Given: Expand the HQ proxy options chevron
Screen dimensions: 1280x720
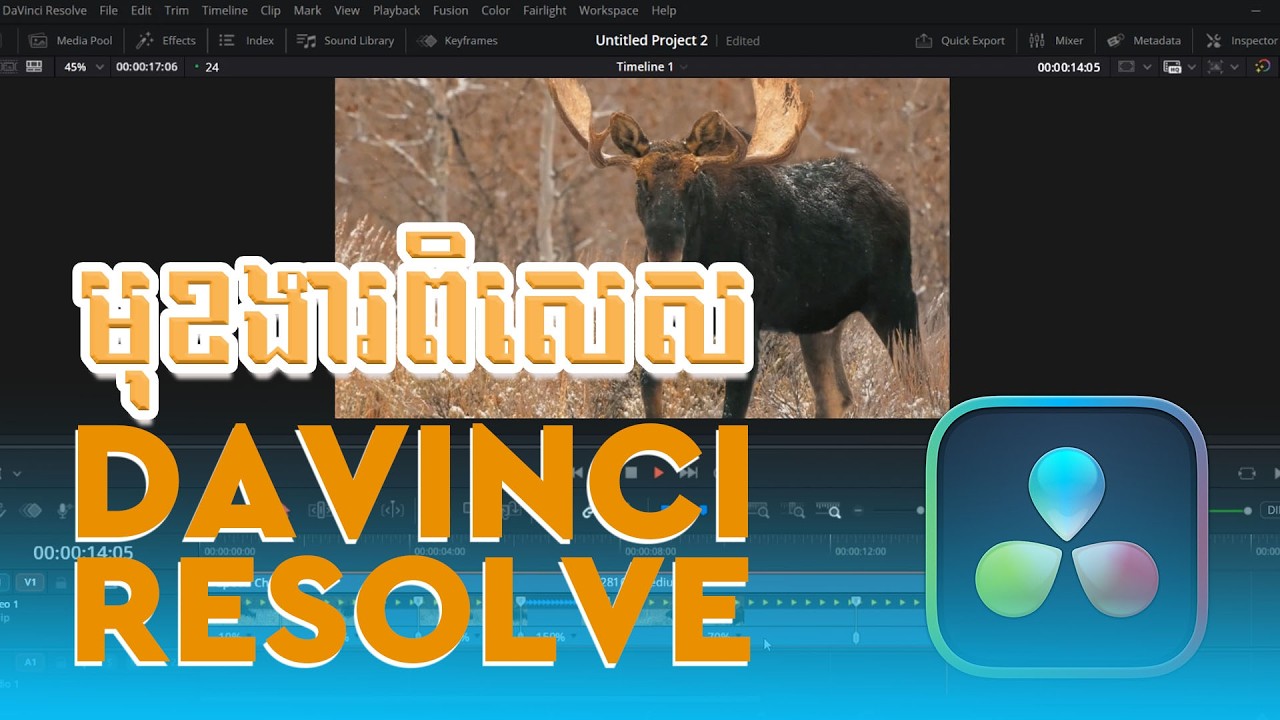Looking at the screenshot, I should coord(1192,67).
